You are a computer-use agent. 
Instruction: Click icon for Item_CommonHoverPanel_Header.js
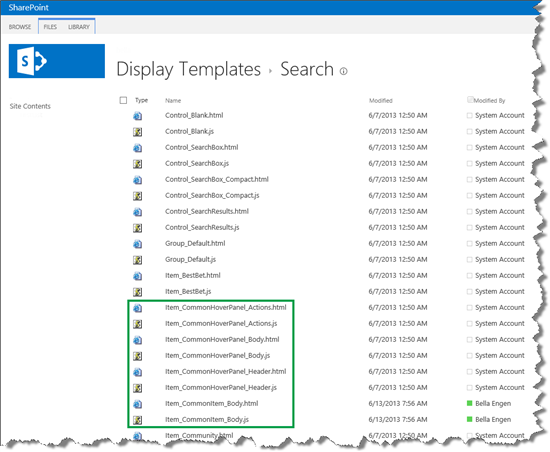coord(138,388)
